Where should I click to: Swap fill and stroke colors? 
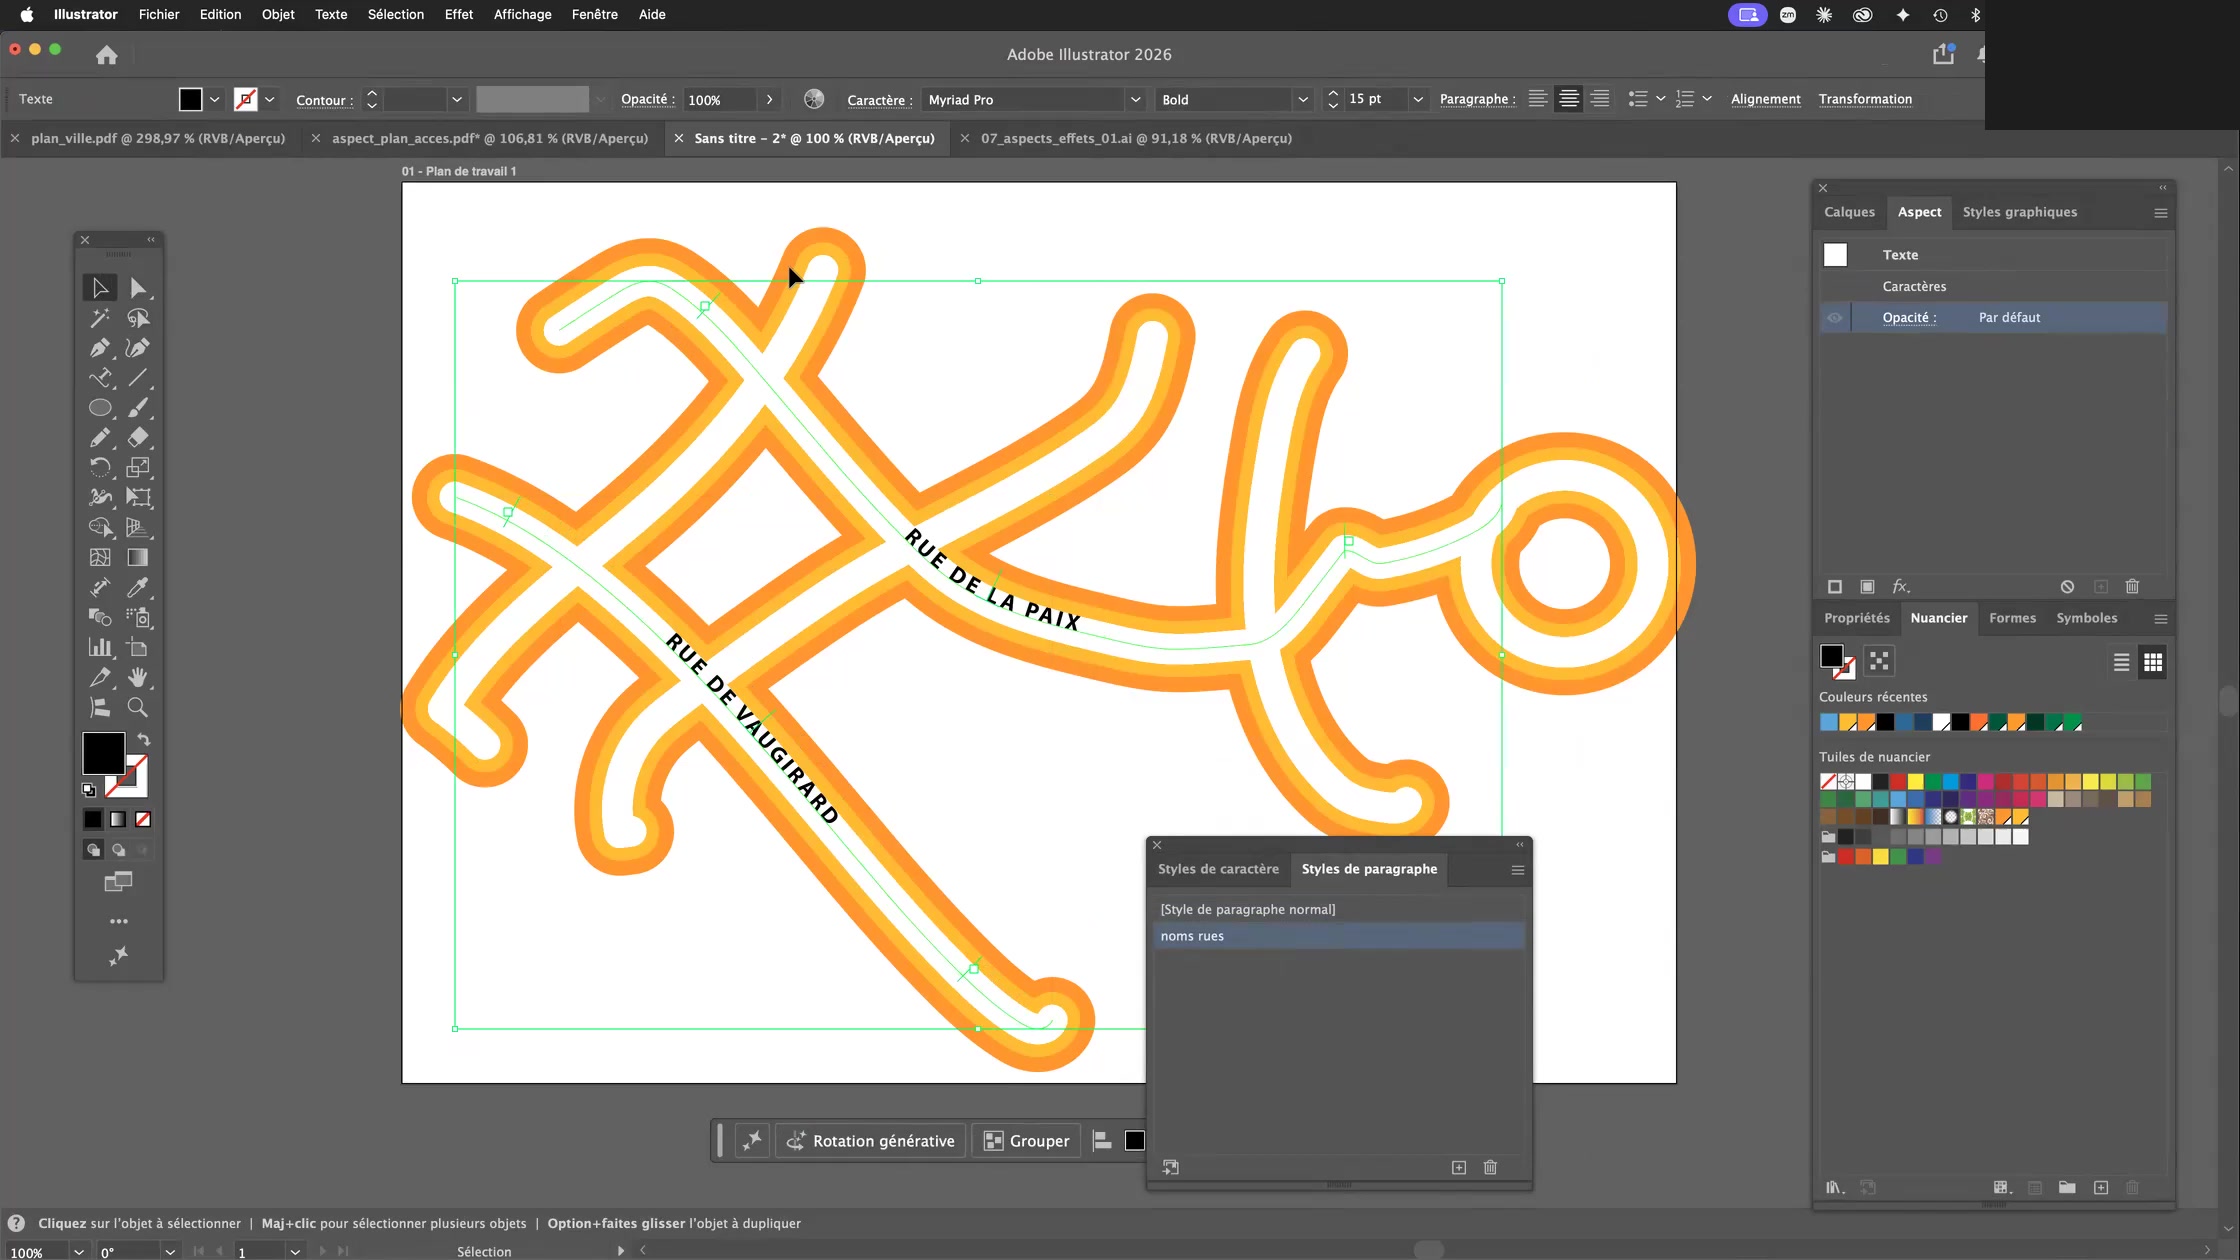click(x=144, y=740)
